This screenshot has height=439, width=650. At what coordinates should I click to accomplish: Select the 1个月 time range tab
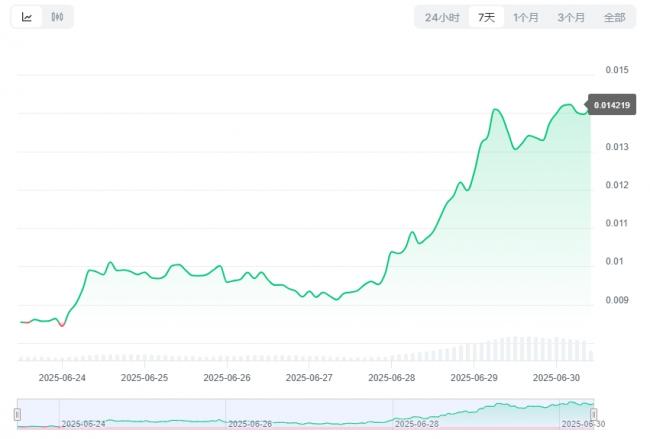tap(526, 17)
